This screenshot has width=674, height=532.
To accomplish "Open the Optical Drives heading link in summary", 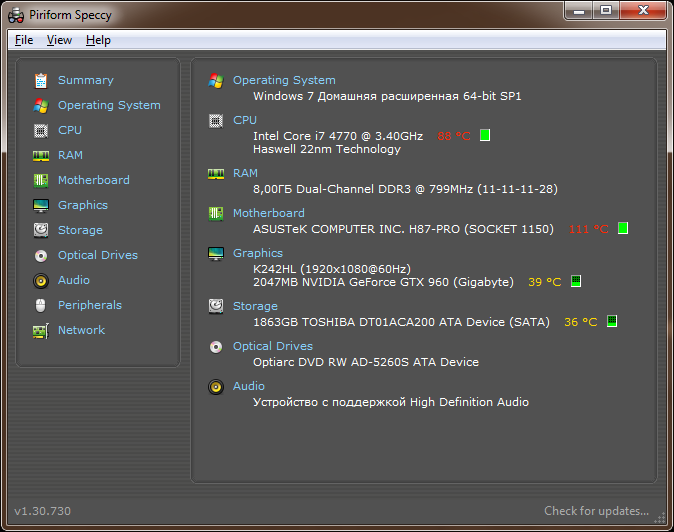I will (x=273, y=346).
